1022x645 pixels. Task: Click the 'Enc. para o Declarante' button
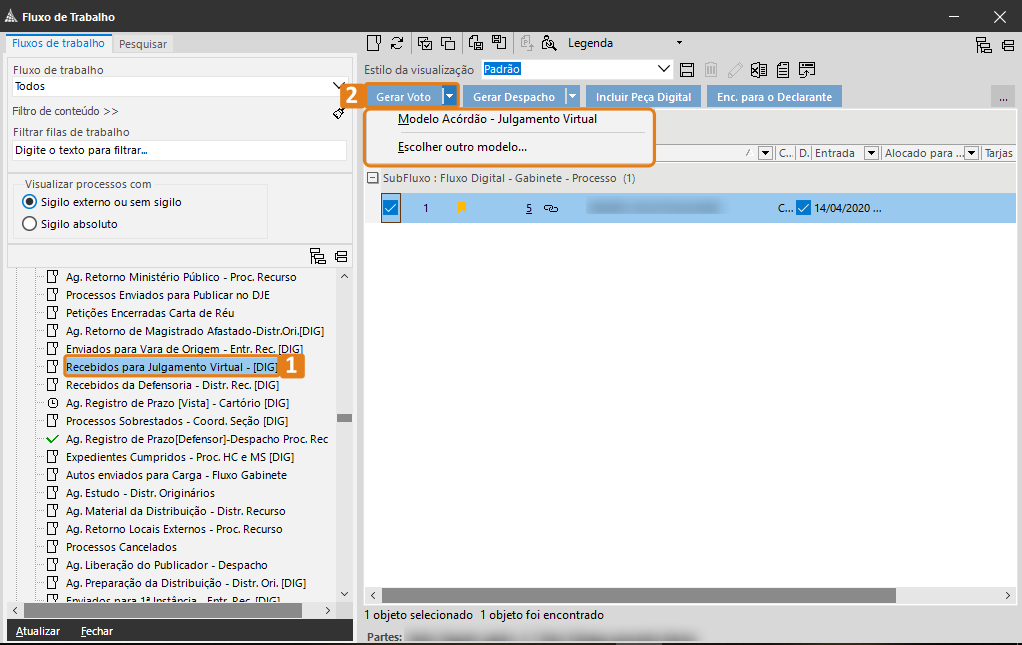774,97
